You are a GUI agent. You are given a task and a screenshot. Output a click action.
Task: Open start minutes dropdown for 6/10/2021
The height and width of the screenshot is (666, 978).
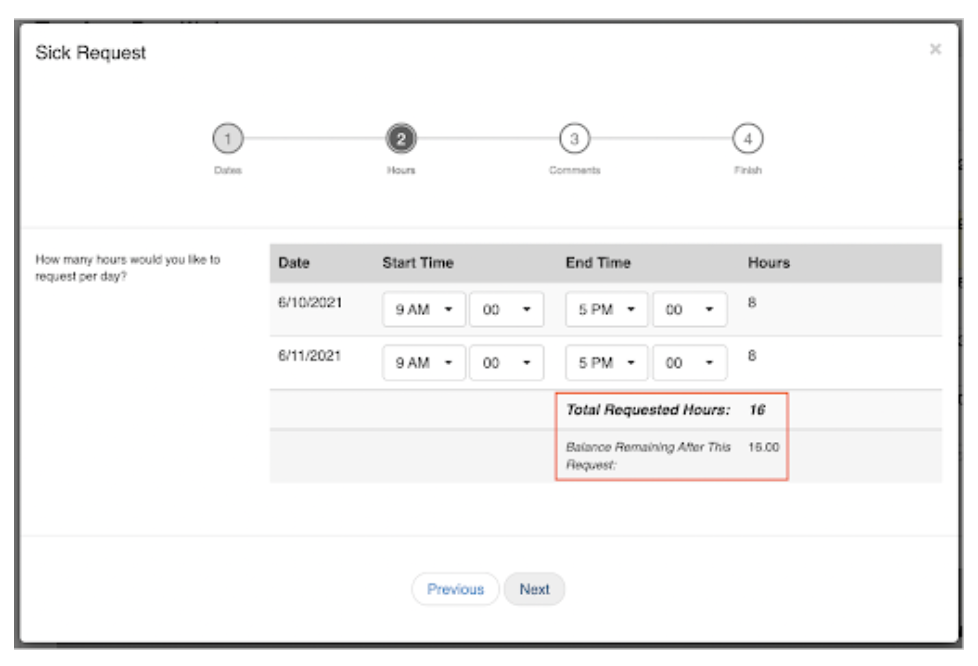point(506,310)
